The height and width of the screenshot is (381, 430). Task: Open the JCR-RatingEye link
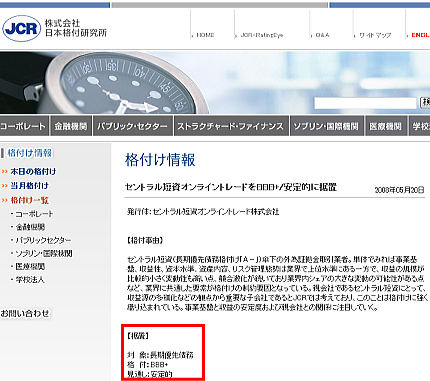pyautogui.click(x=262, y=35)
